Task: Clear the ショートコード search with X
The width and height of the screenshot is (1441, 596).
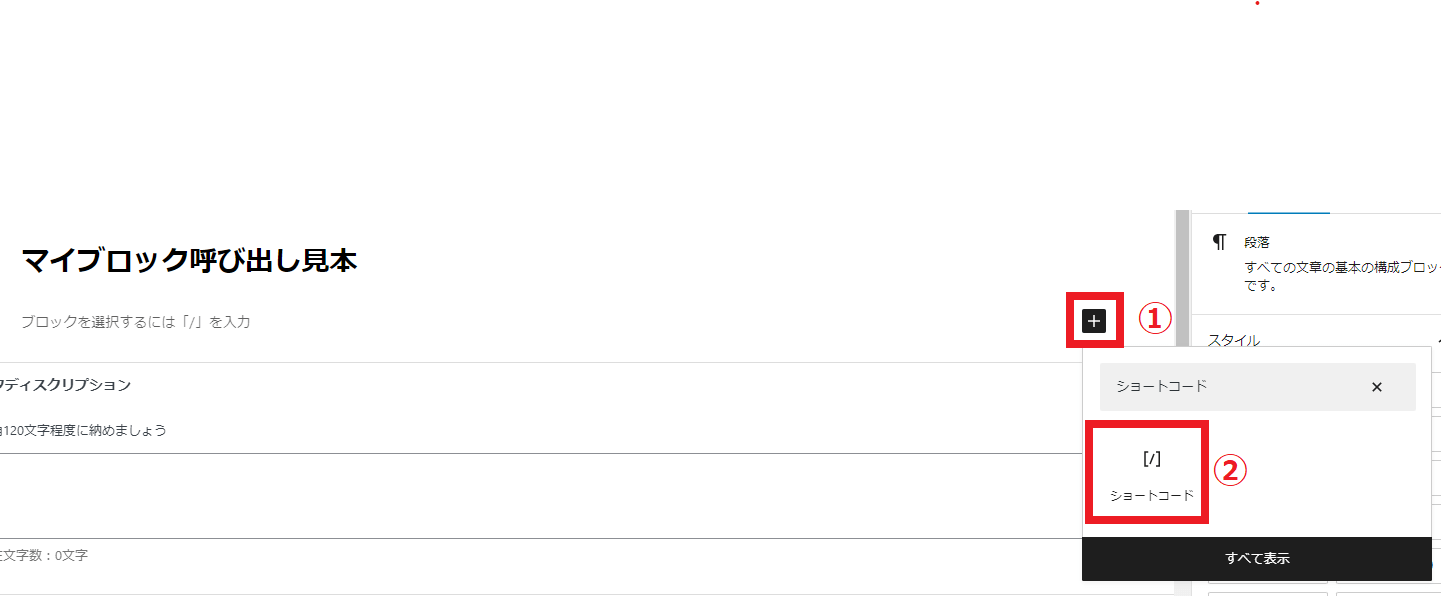Action: [1377, 387]
